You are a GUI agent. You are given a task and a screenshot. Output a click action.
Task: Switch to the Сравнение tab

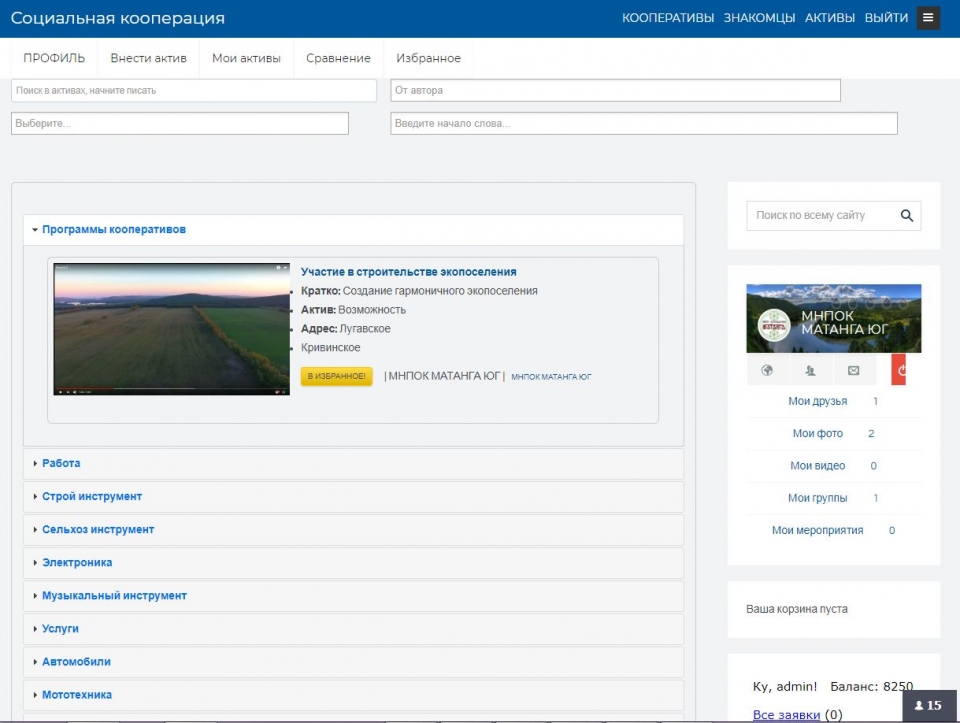click(338, 58)
